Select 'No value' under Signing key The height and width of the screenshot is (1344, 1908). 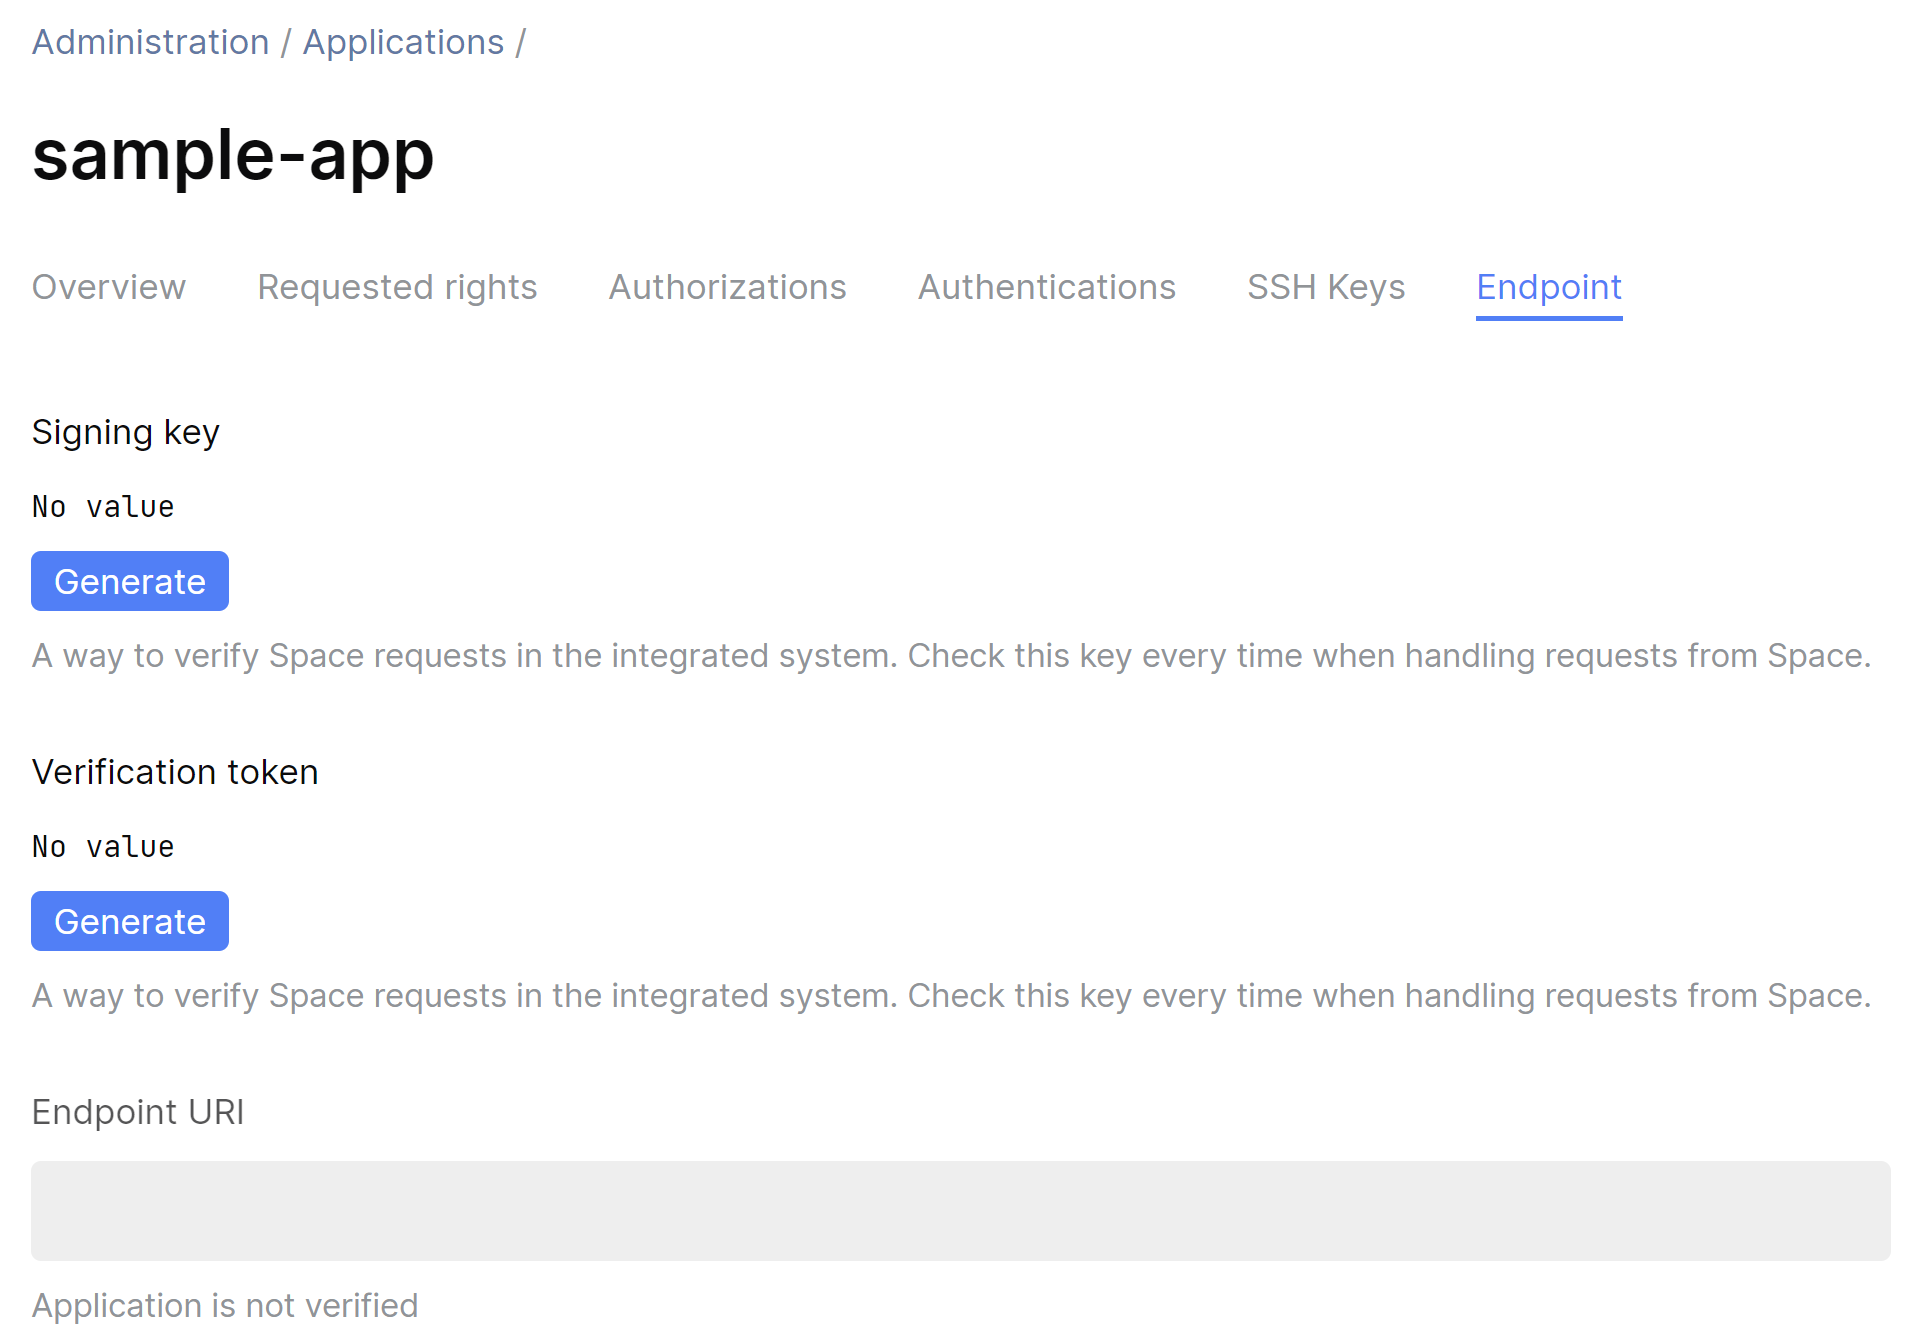click(103, 507)
